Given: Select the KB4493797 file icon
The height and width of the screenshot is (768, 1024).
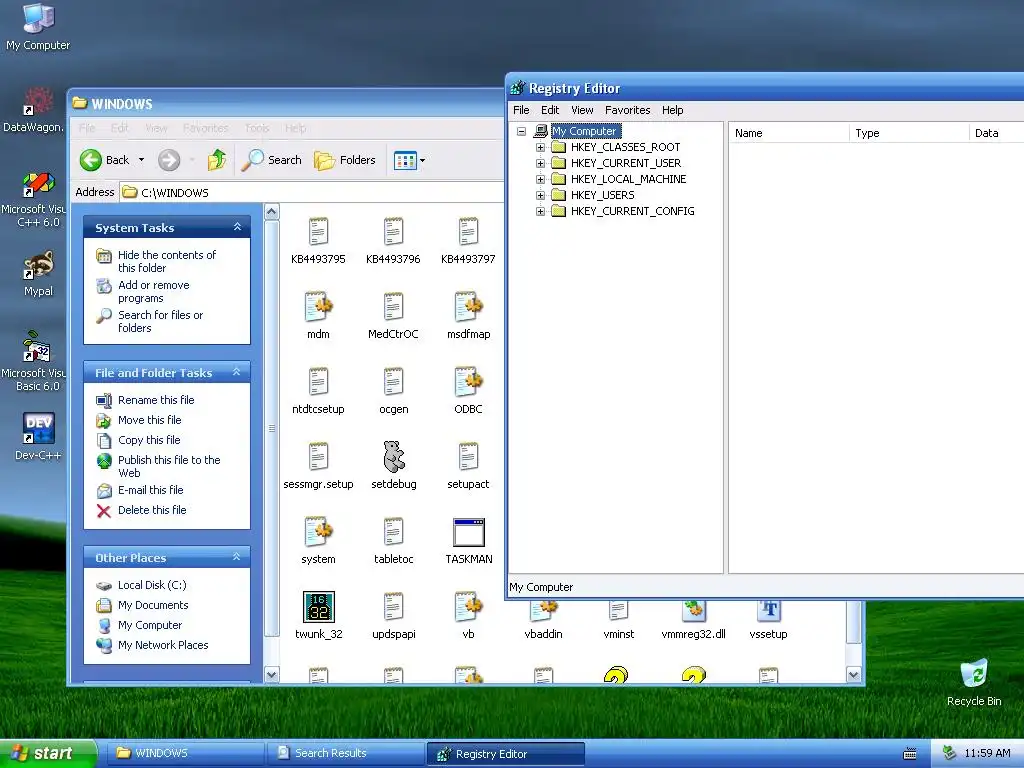Looking at the screenshot, I should pyautogui.click(x=468, y=232).
